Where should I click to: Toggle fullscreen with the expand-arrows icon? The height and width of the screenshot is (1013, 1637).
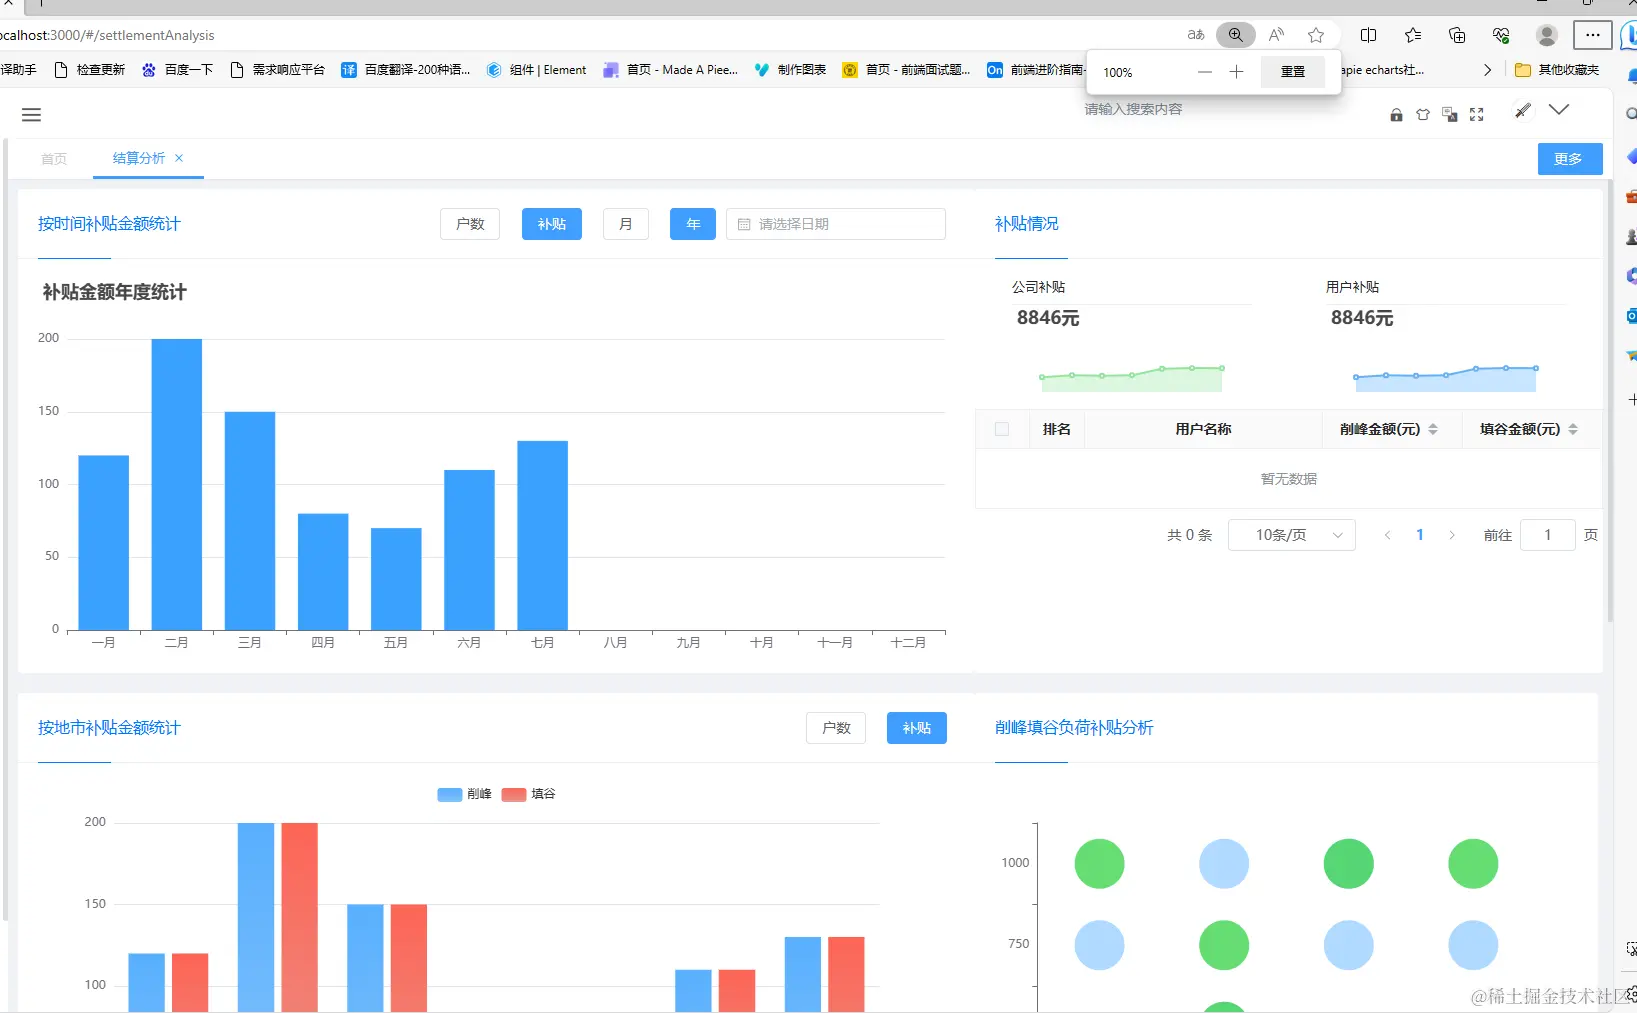point(1477,115)
